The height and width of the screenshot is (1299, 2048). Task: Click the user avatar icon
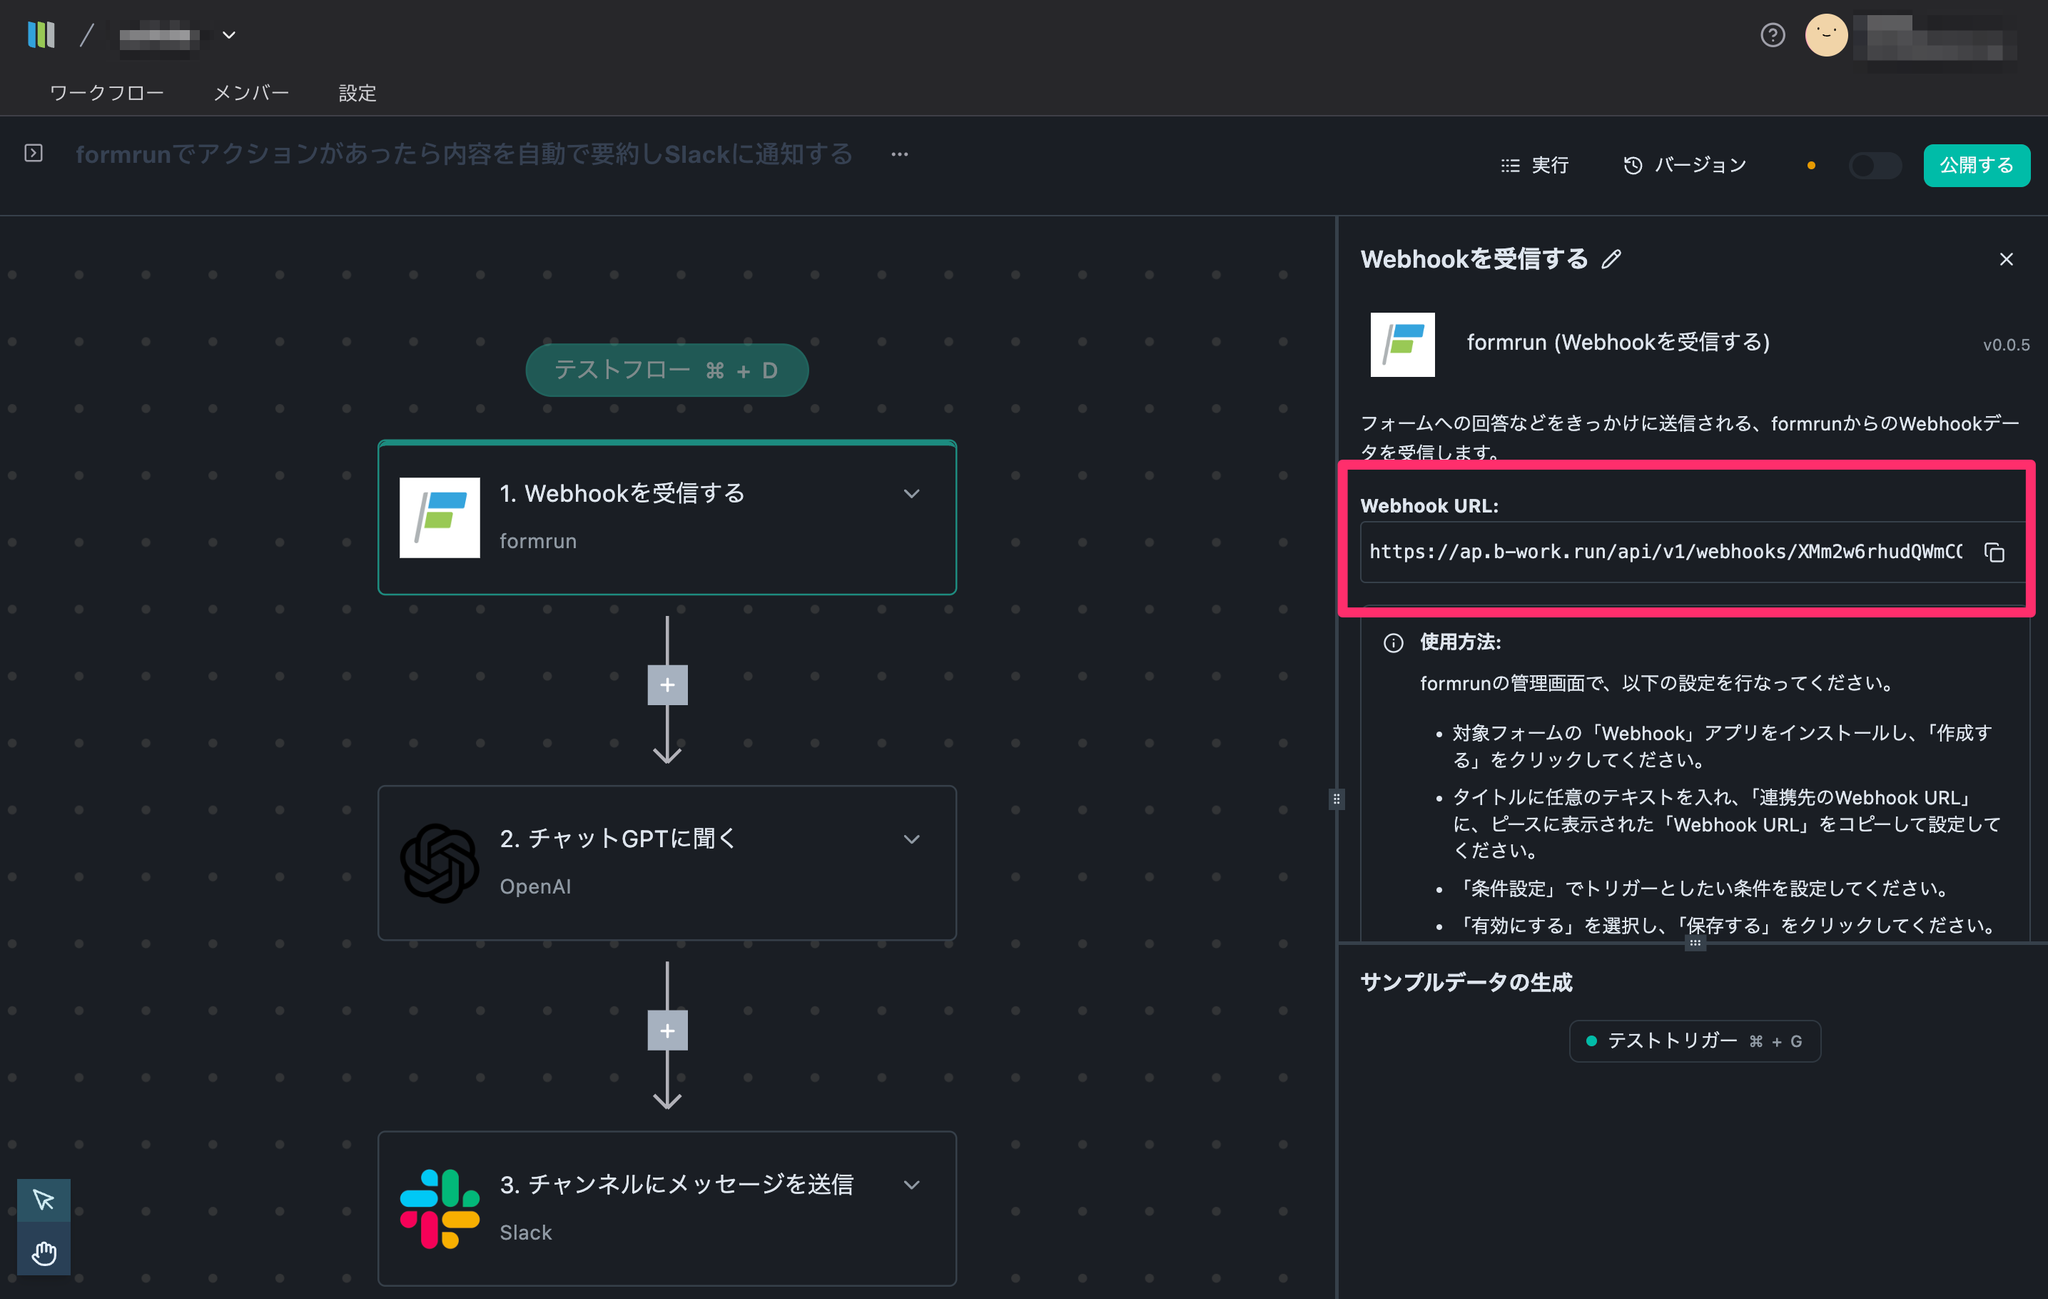coord(1825,35)
